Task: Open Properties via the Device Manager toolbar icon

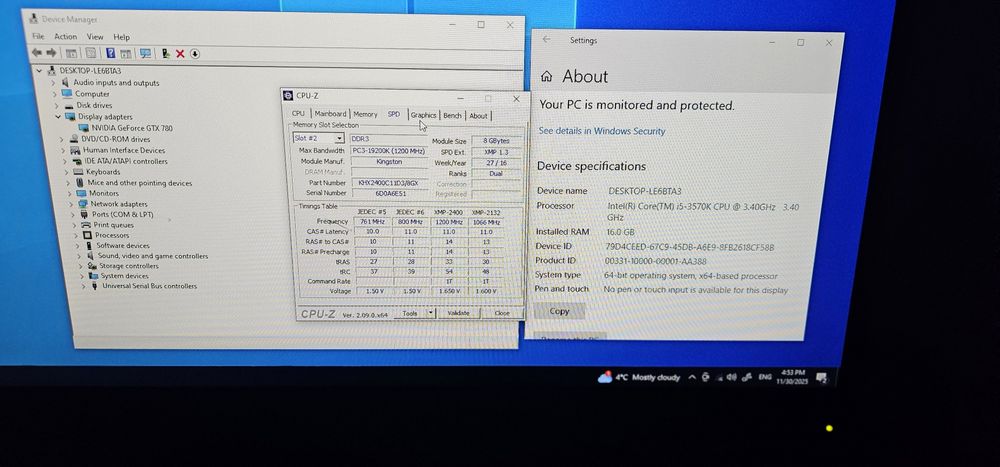Action: click(x=91, y=54)
